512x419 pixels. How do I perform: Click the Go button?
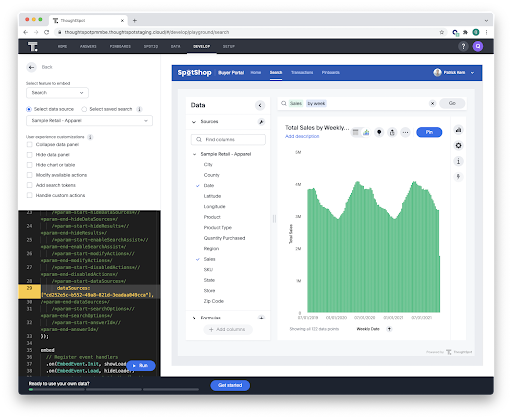tap(452, 103)
